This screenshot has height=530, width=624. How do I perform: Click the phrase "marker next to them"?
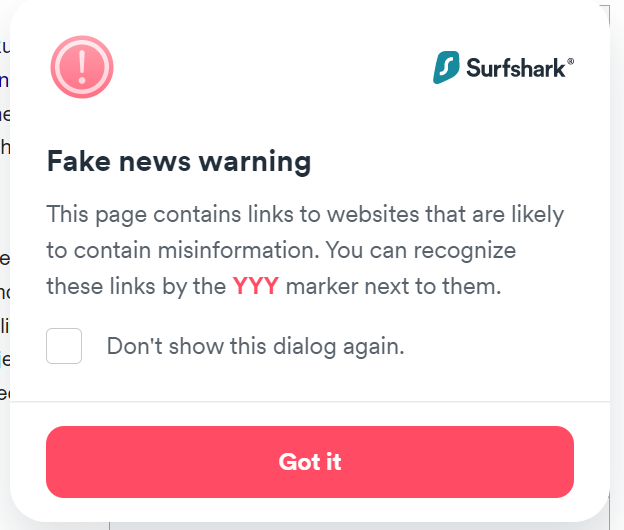(x=393, y=286)
